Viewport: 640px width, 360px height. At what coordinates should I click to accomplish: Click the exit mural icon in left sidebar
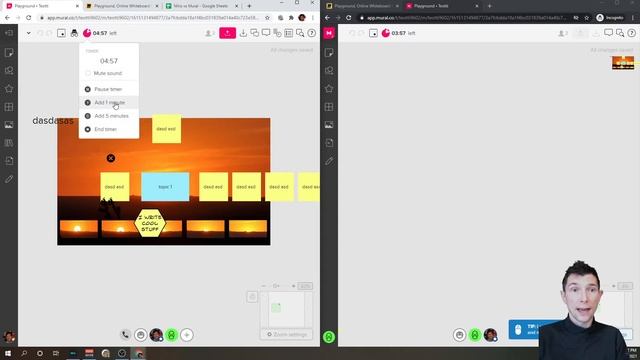pyautogui.click(x=9, y=33)
